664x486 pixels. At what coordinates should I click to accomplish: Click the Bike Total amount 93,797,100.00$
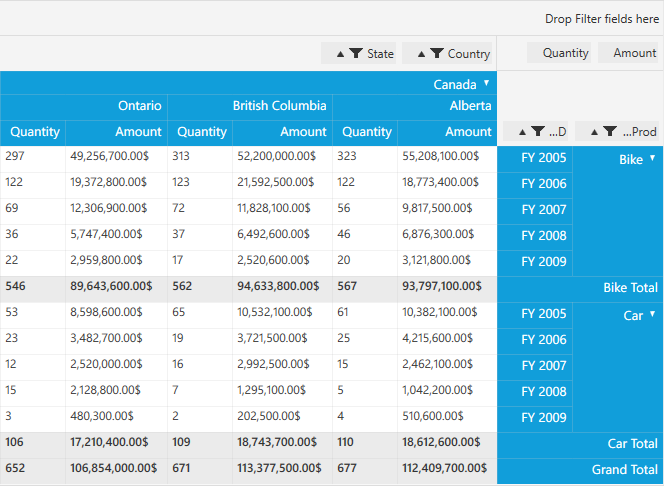click(447, 287)
